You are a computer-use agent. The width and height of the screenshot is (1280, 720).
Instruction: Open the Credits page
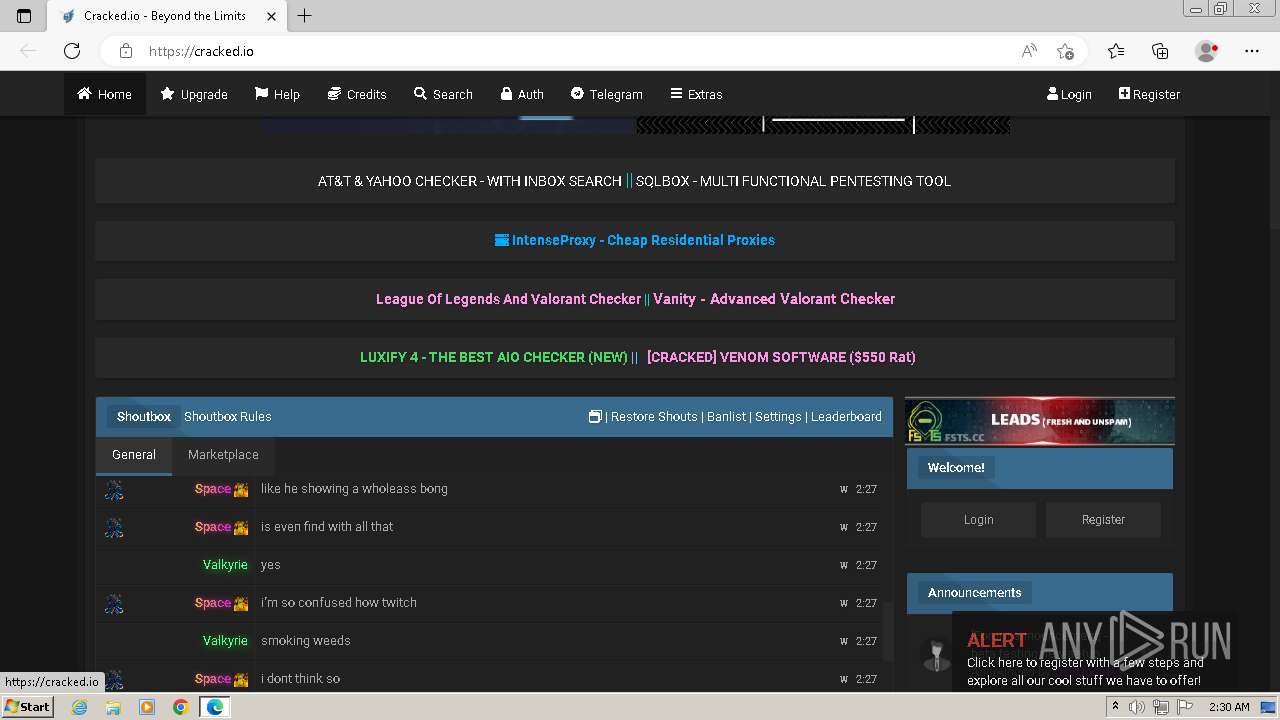tap(357, 94)
